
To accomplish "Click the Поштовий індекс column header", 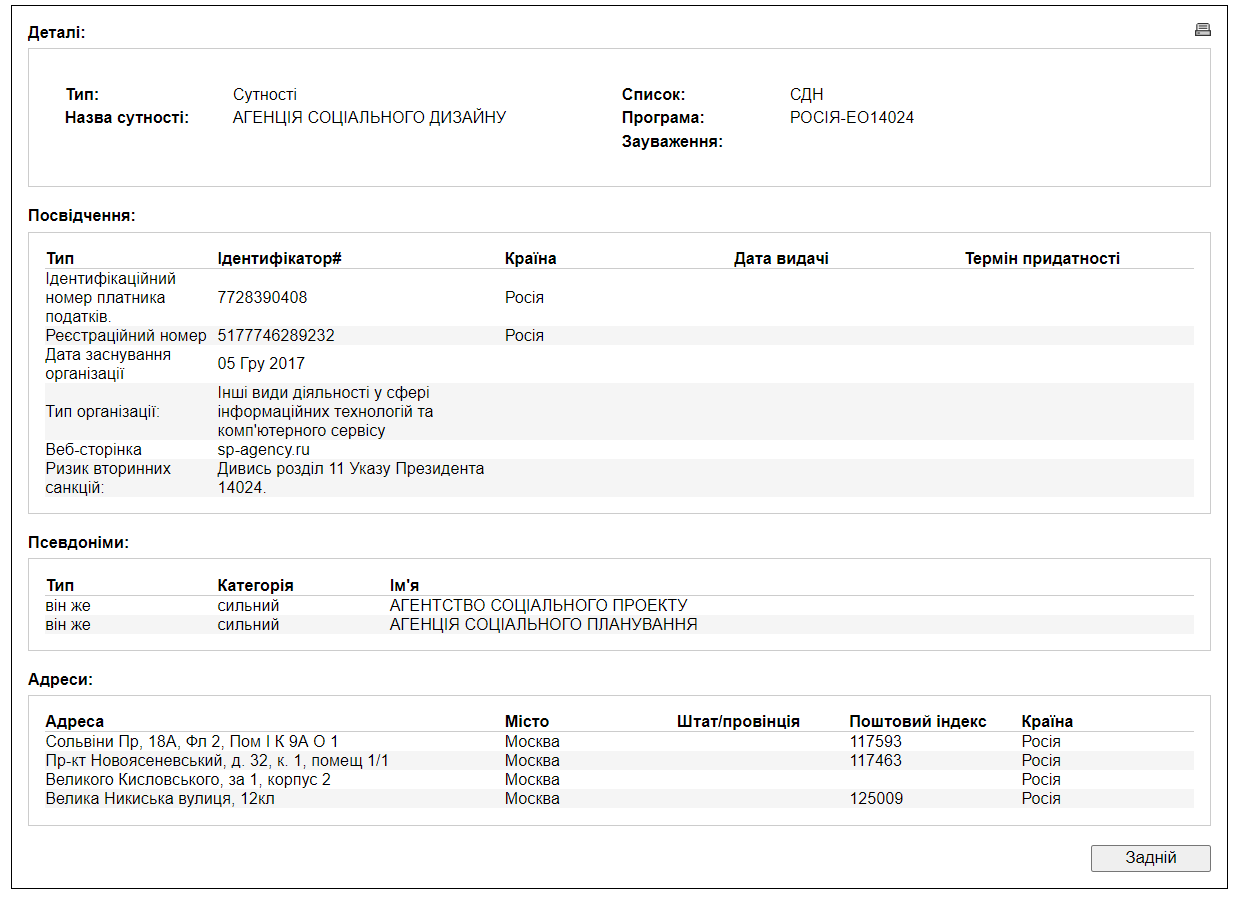I will (x=917, y=722).
